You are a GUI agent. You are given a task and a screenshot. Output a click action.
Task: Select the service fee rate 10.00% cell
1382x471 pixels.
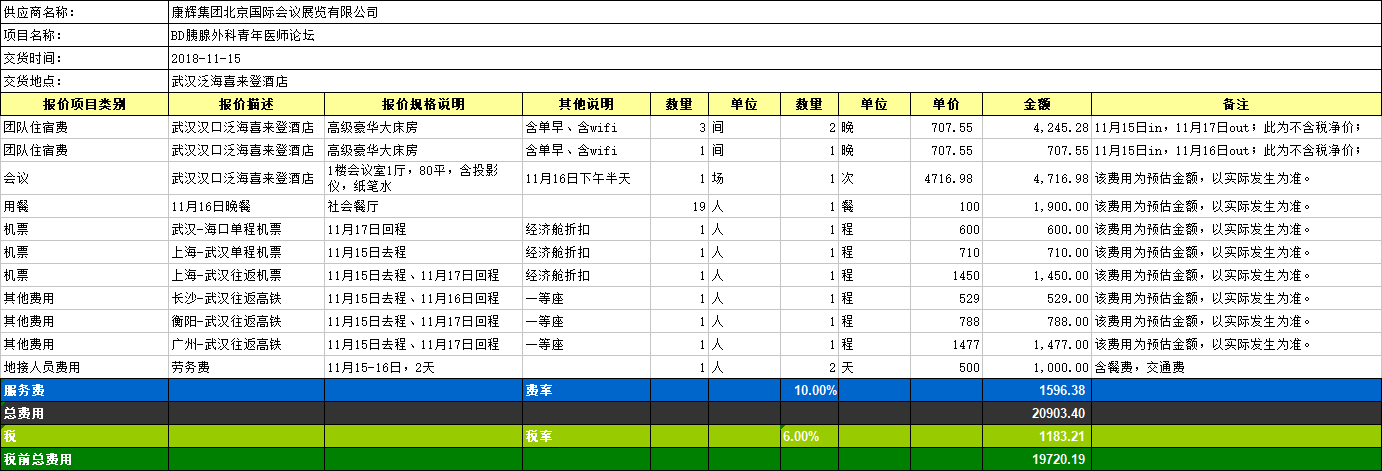pyautogui.click(x=809, y=390)
